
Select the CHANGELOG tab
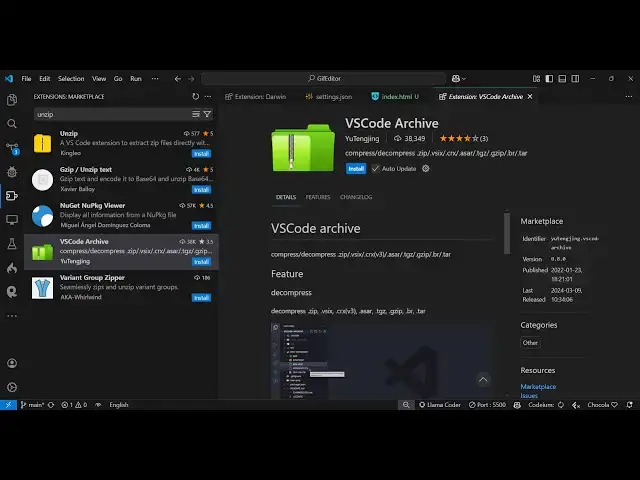356,197
